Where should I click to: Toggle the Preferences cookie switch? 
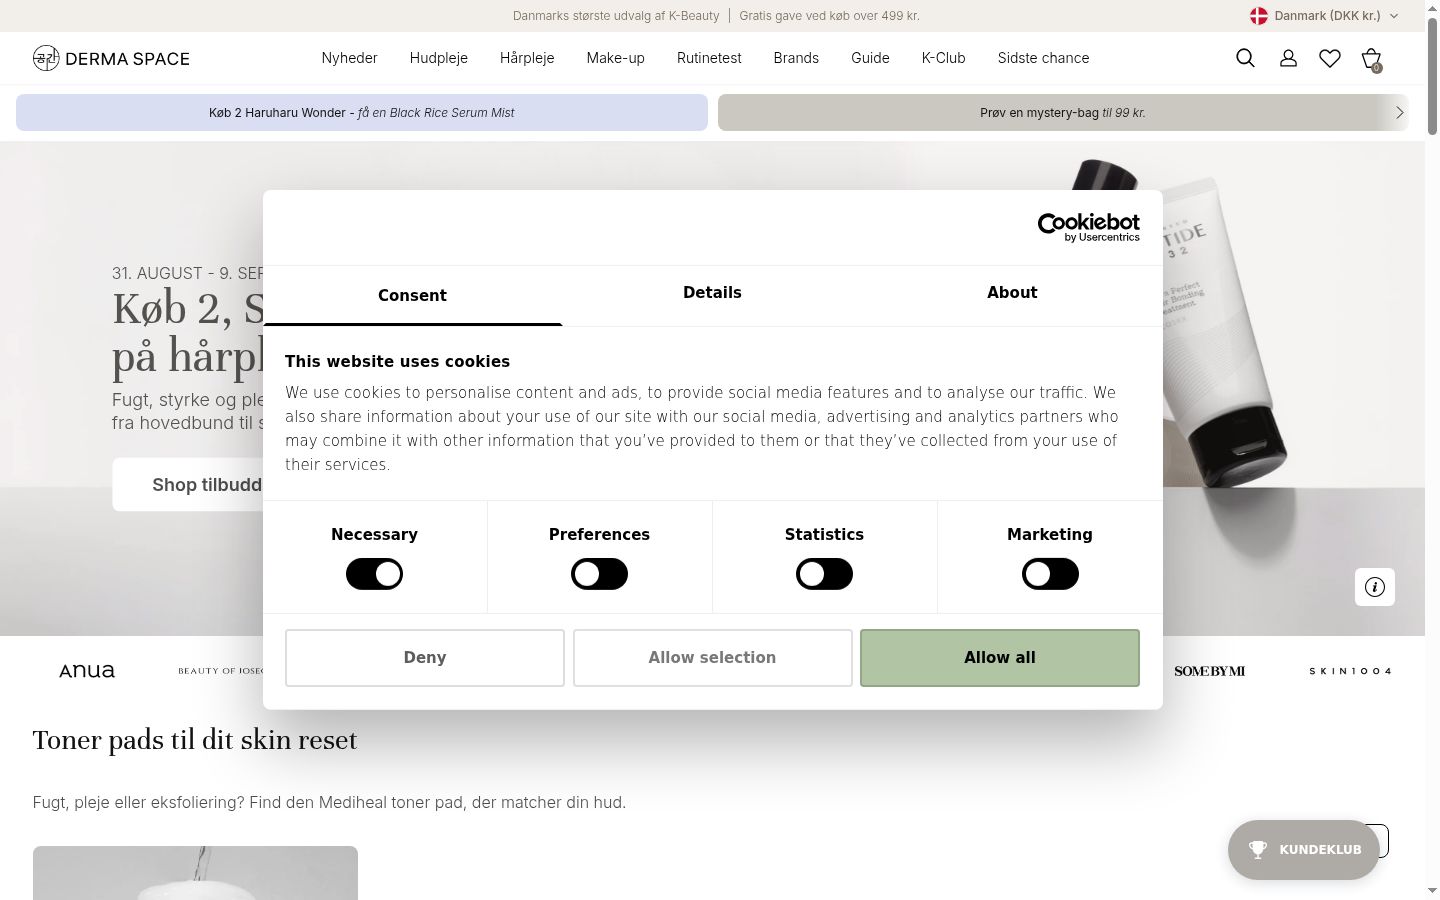coord(599,574)
